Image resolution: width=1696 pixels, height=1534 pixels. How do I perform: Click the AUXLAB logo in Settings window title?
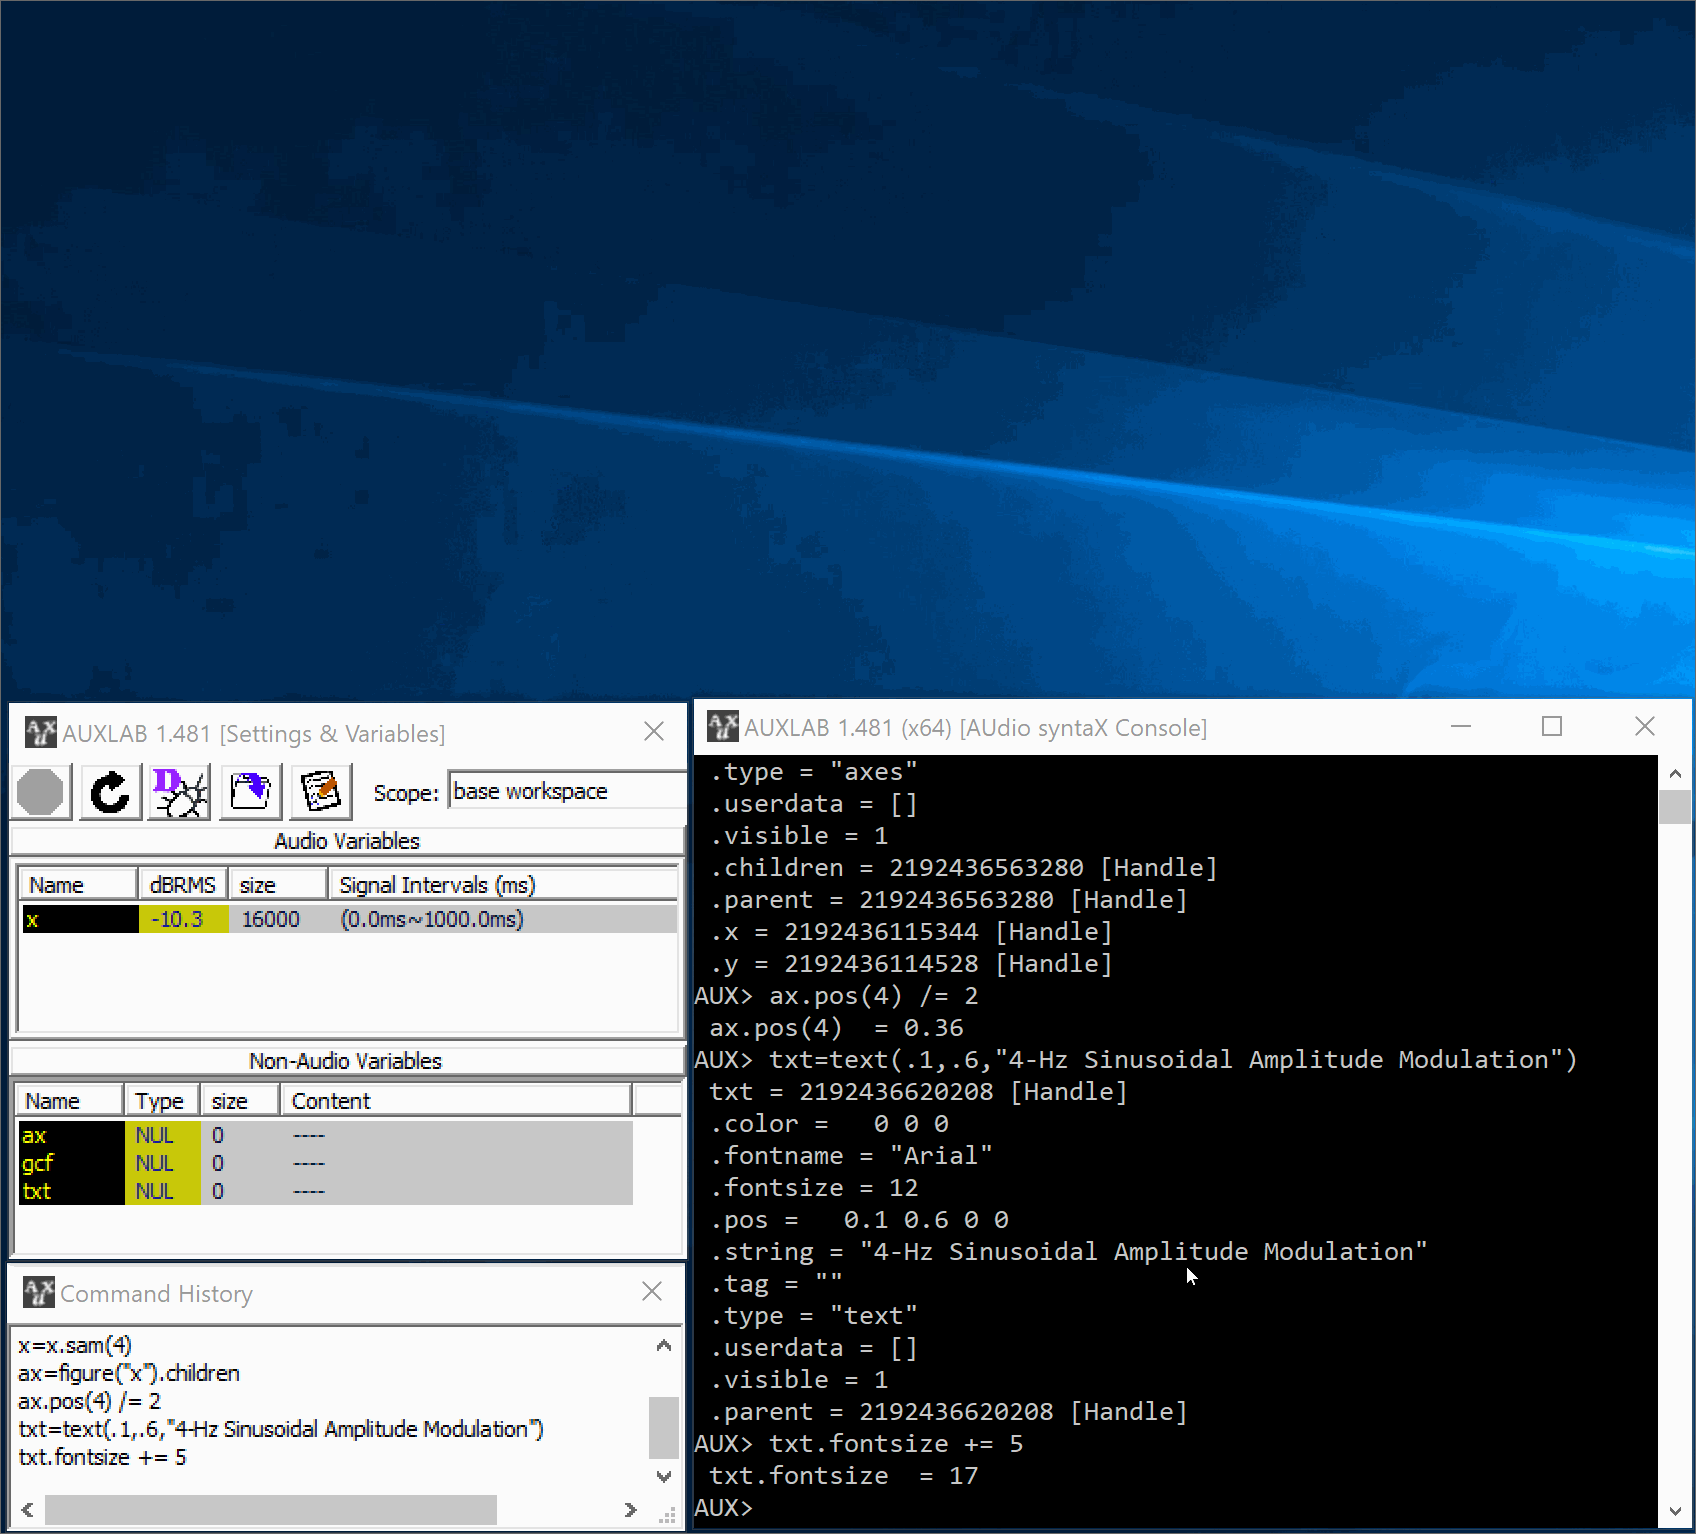[40, 733]
